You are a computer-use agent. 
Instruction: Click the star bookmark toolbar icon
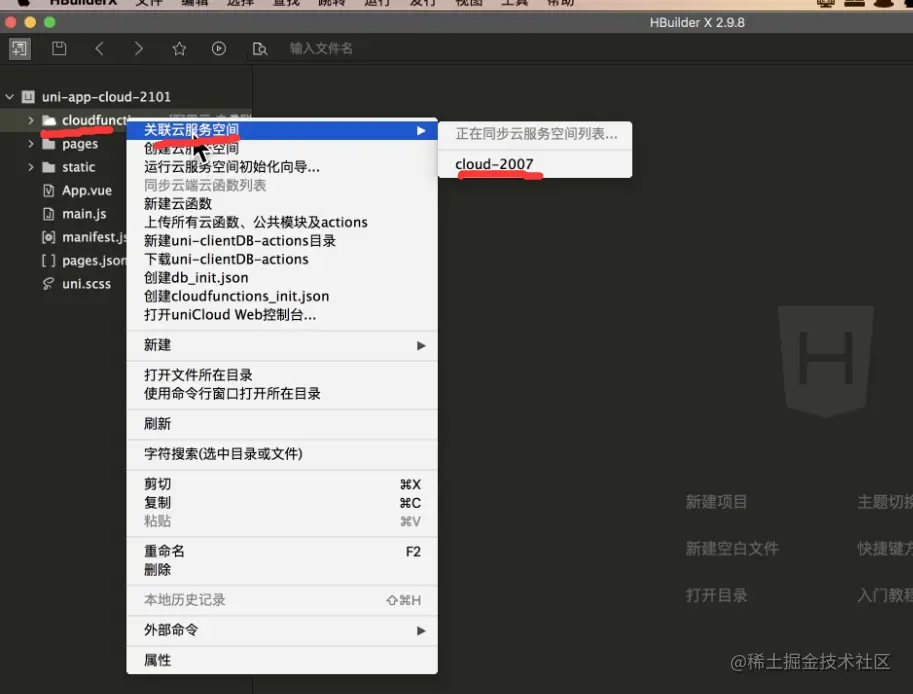point(179,48)
